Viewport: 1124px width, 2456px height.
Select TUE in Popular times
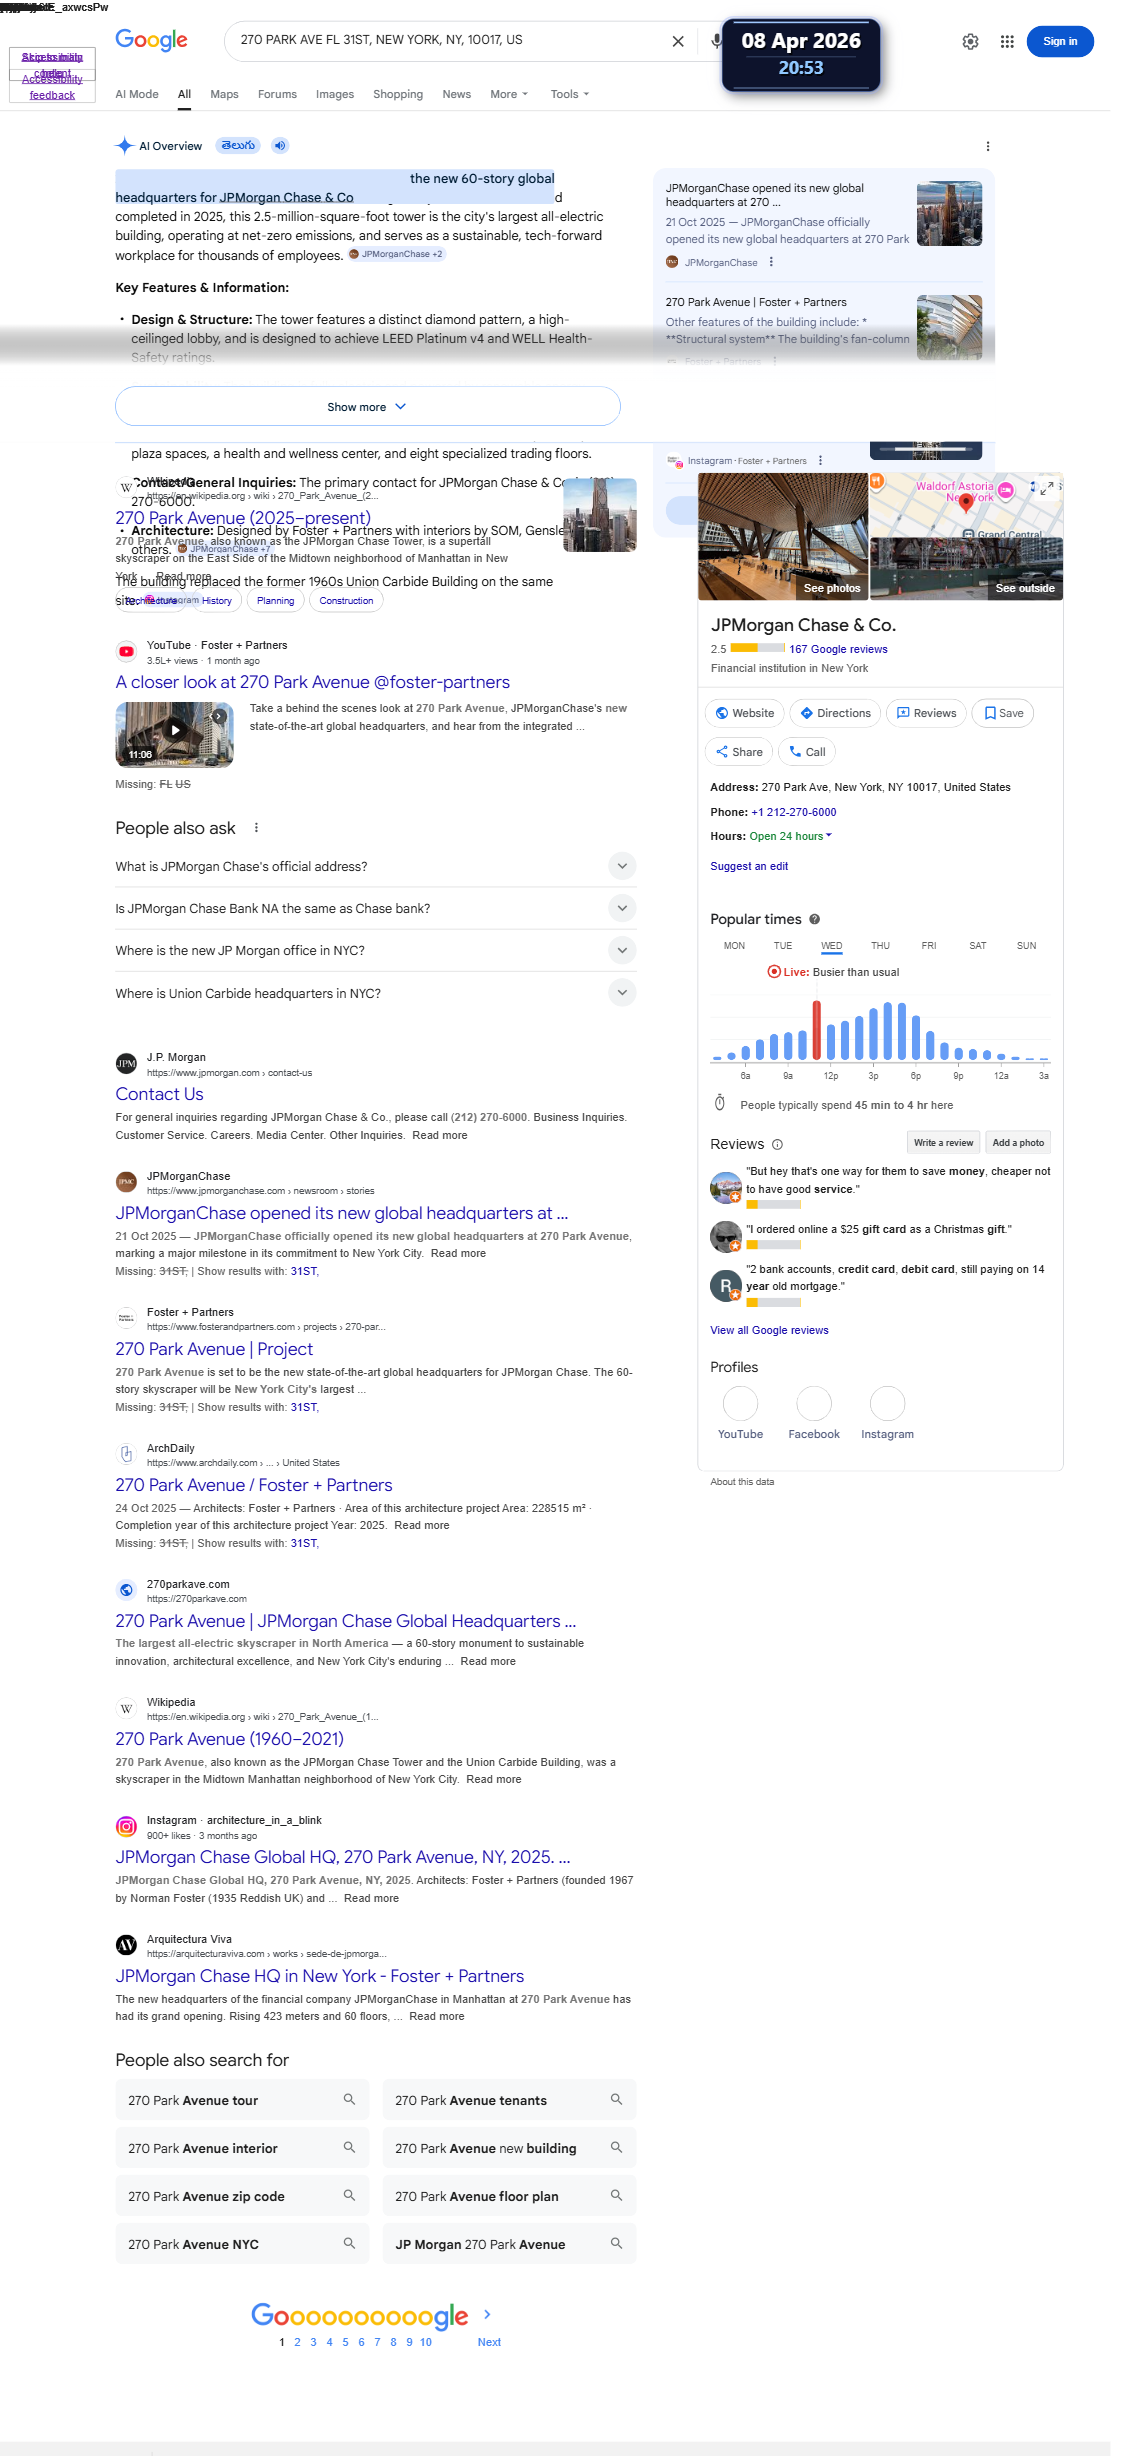click(x=783, y=945)
